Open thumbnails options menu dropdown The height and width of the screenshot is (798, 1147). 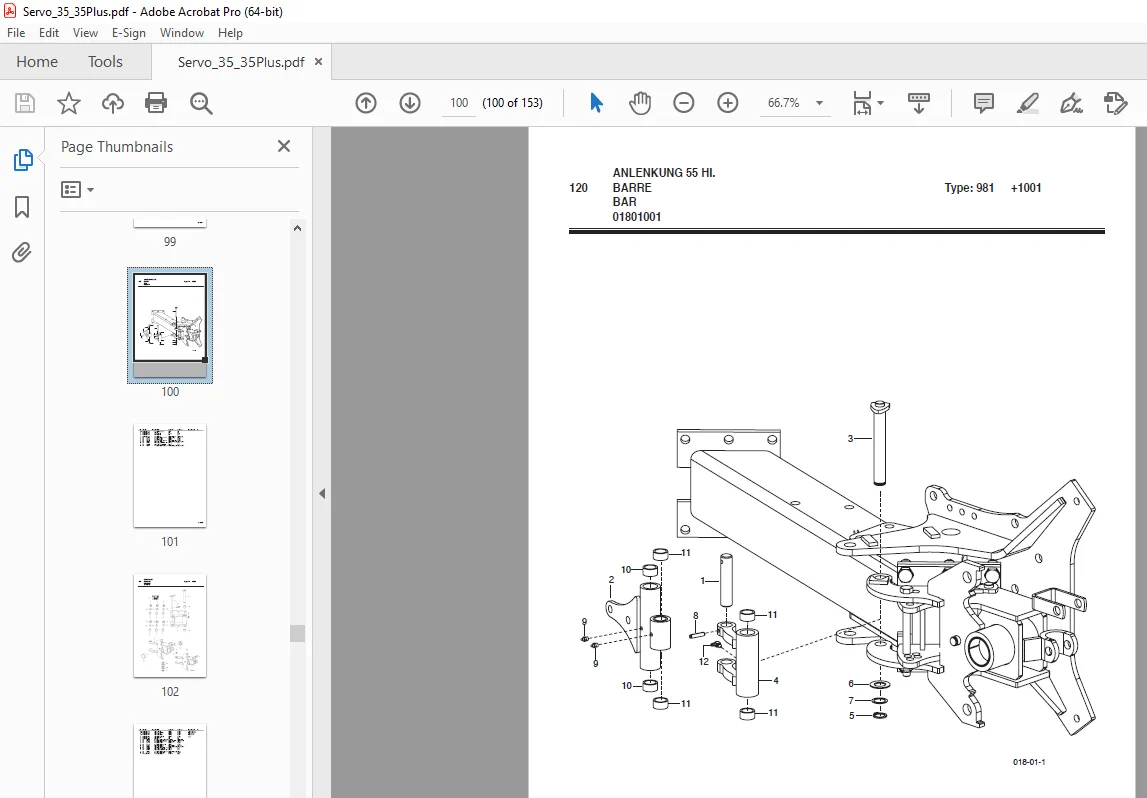click(x=78, y=189)
